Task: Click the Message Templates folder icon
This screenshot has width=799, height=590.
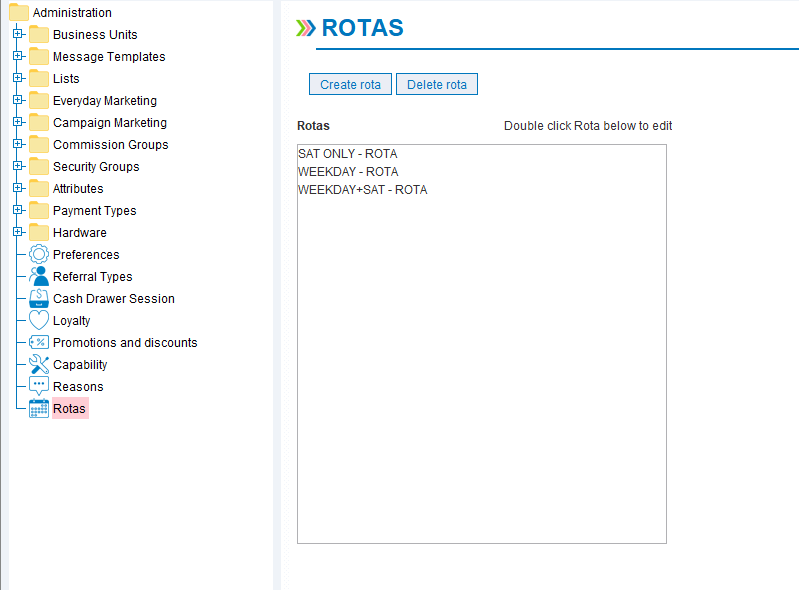Action: click(39, 57)
